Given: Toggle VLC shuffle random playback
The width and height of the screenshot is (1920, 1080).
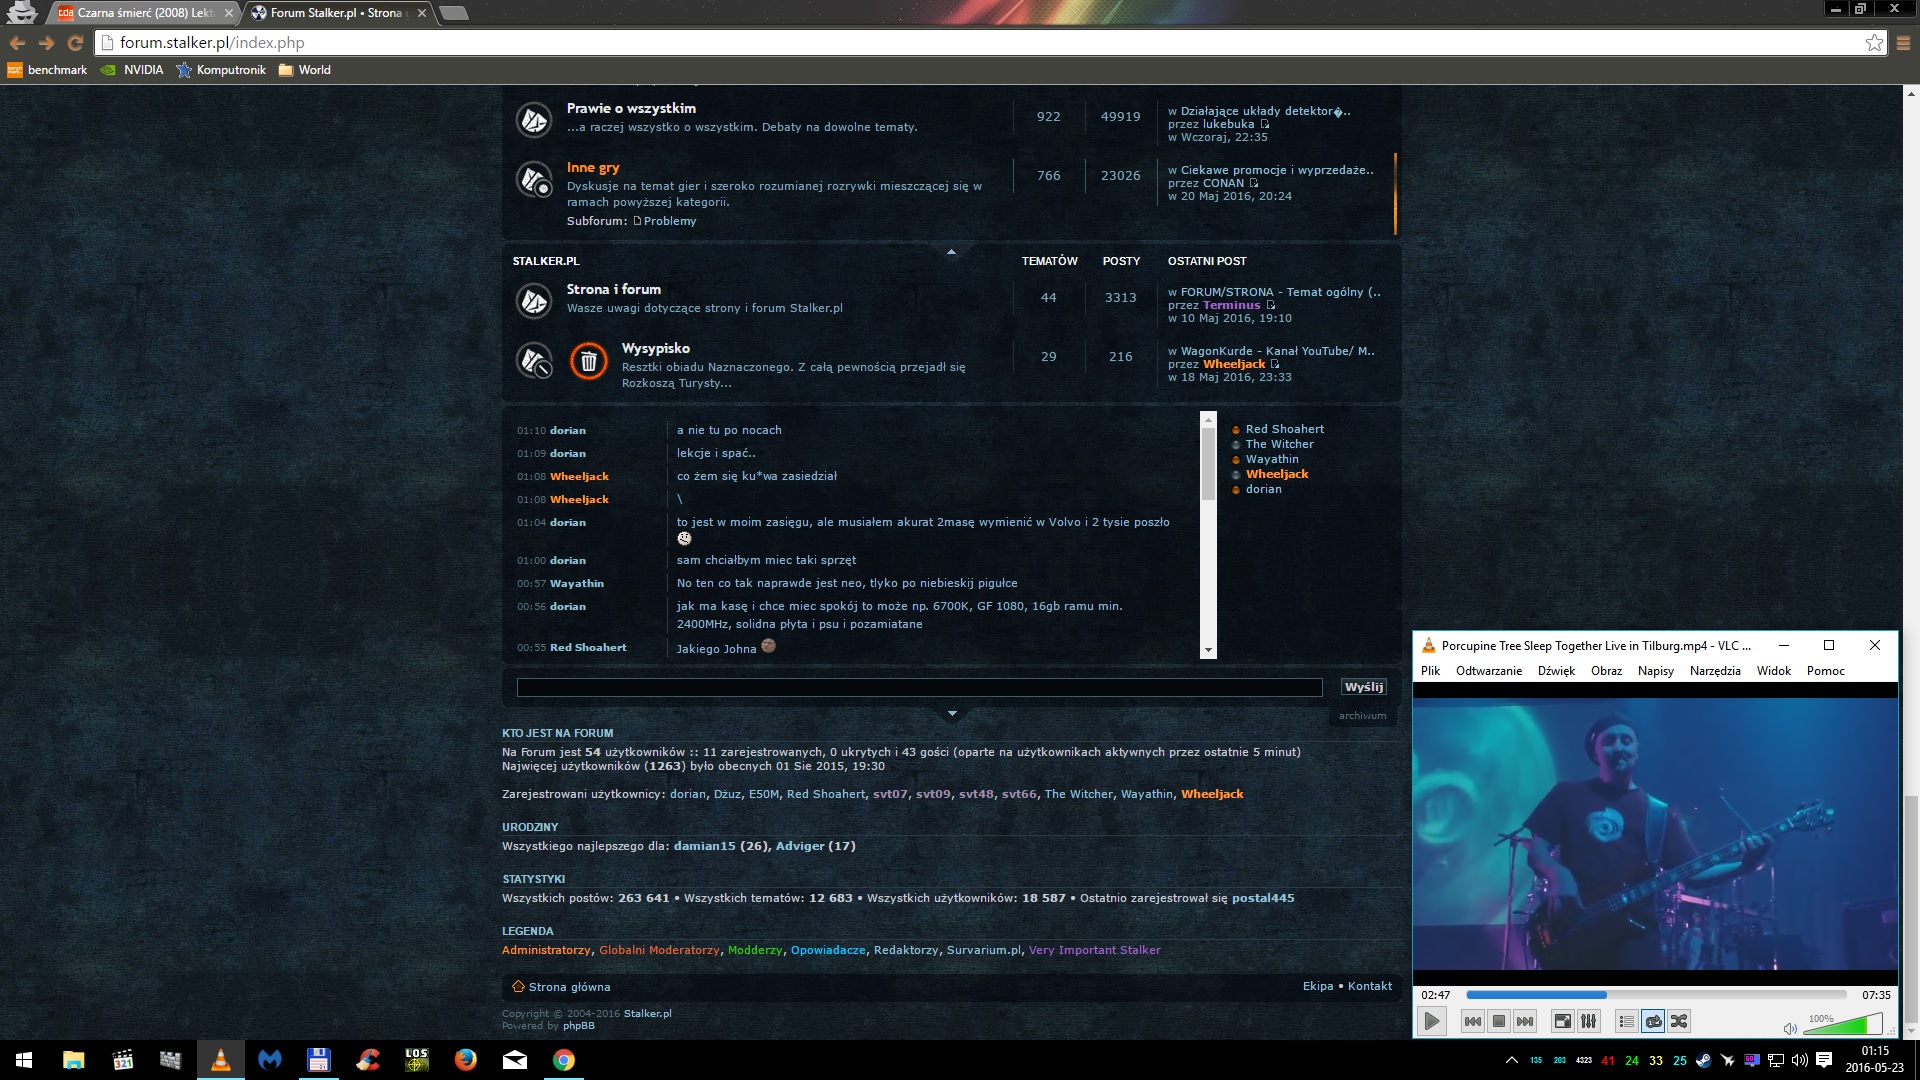Looking at the screenshot, I should (x=1679, y=1021).
